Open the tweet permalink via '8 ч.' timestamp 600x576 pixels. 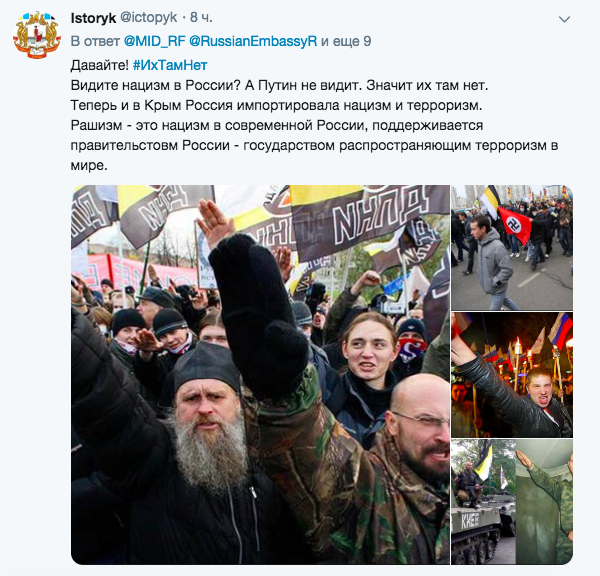201,18
